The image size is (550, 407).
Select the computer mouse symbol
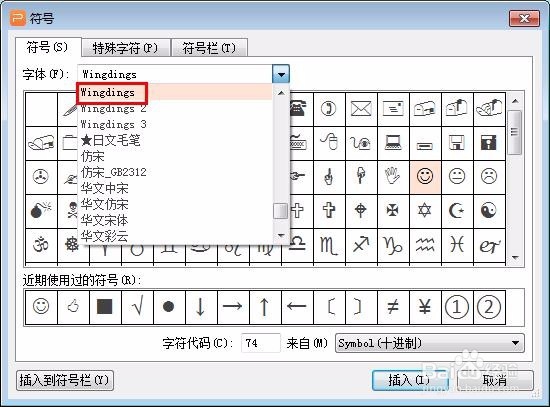click(x=329, y=143)
